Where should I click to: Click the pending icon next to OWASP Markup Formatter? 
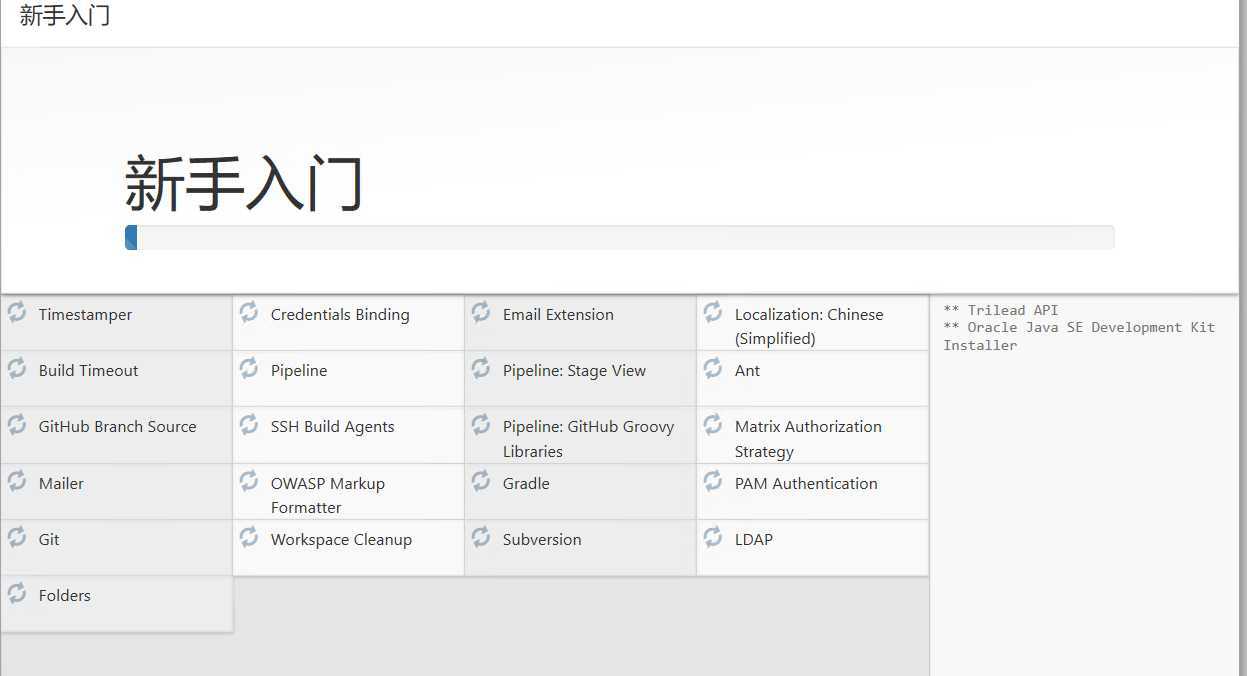(249, 482)
